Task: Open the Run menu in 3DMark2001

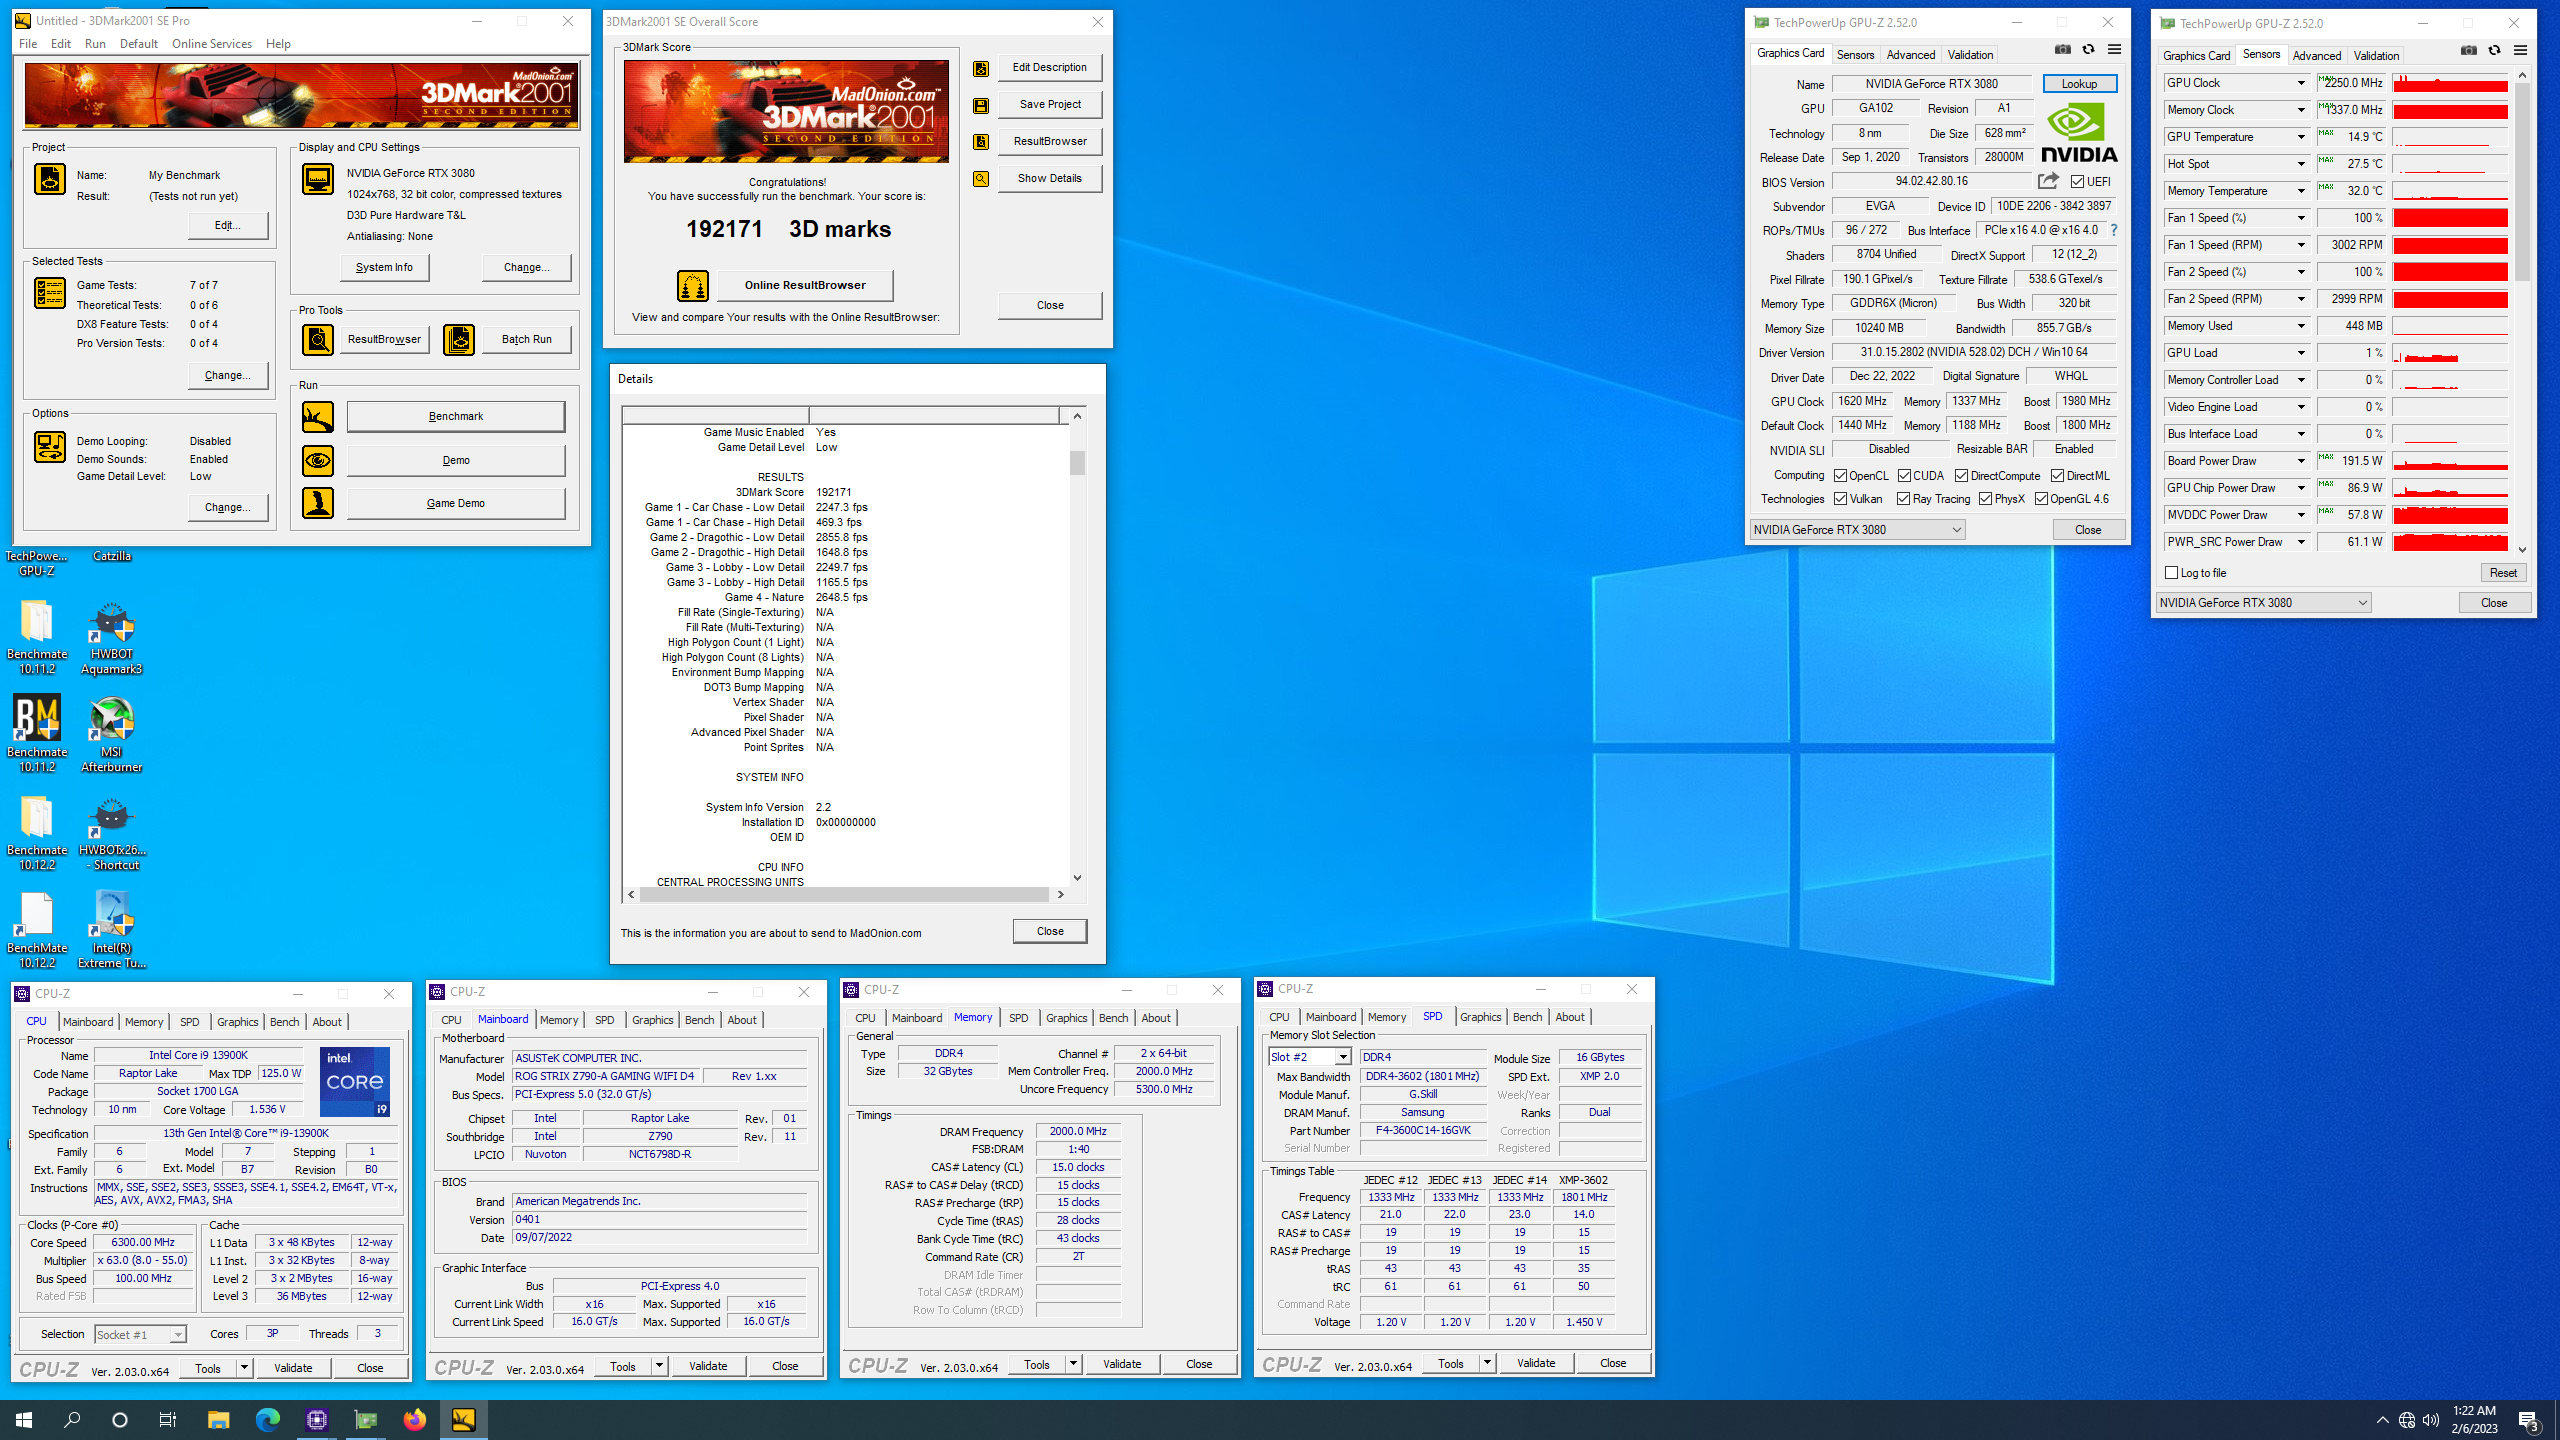Action: point(95,44)
